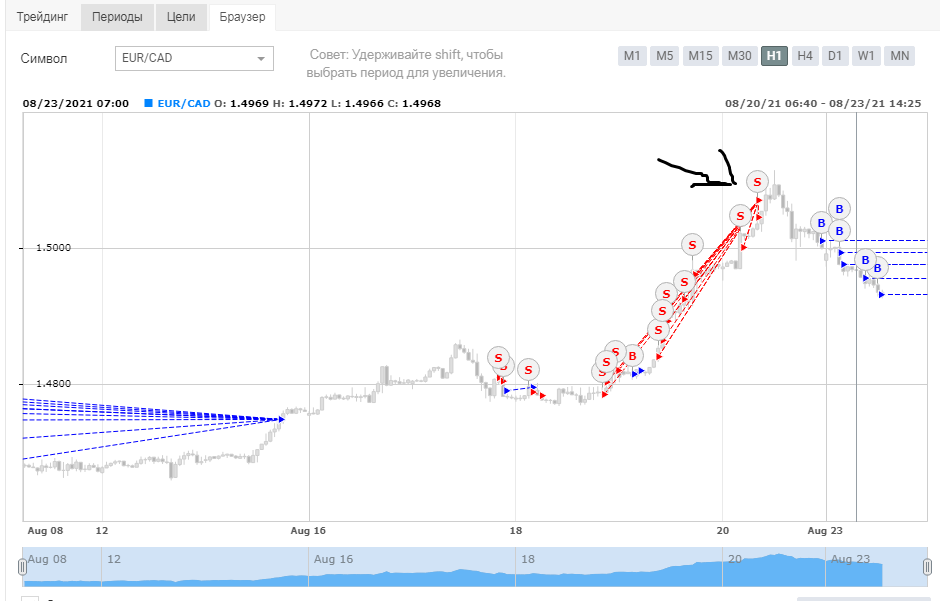
Task: Click the Aug 16 date axis label
Action: click(308, 530)
